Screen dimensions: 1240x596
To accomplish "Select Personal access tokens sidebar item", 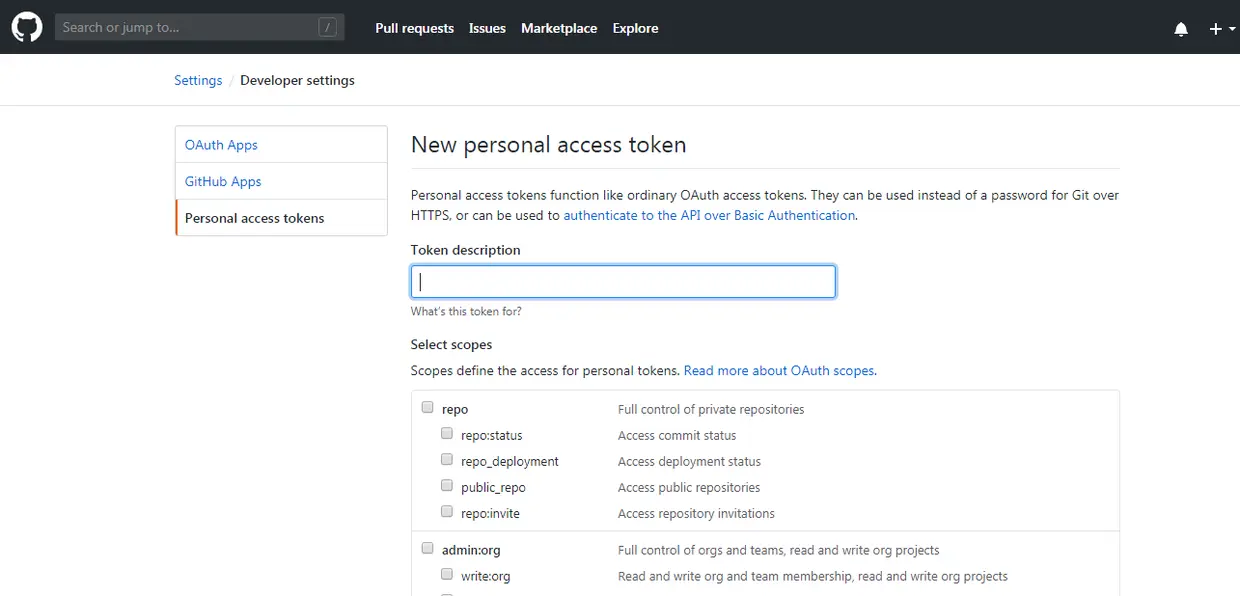I will pos(254,218).
